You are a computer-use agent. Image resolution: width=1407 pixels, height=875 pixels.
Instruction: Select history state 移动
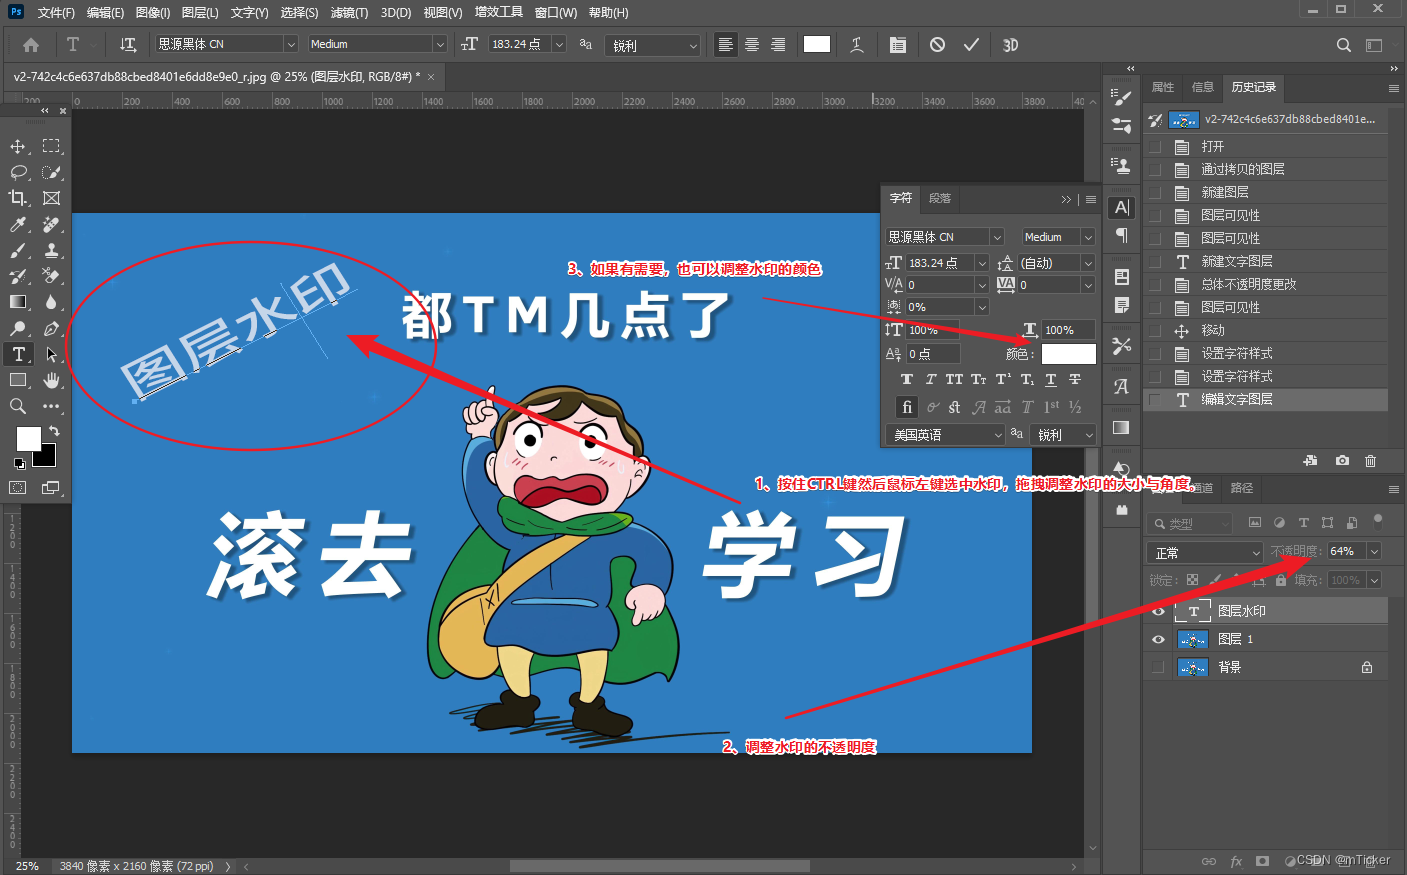pos(1266,330)
